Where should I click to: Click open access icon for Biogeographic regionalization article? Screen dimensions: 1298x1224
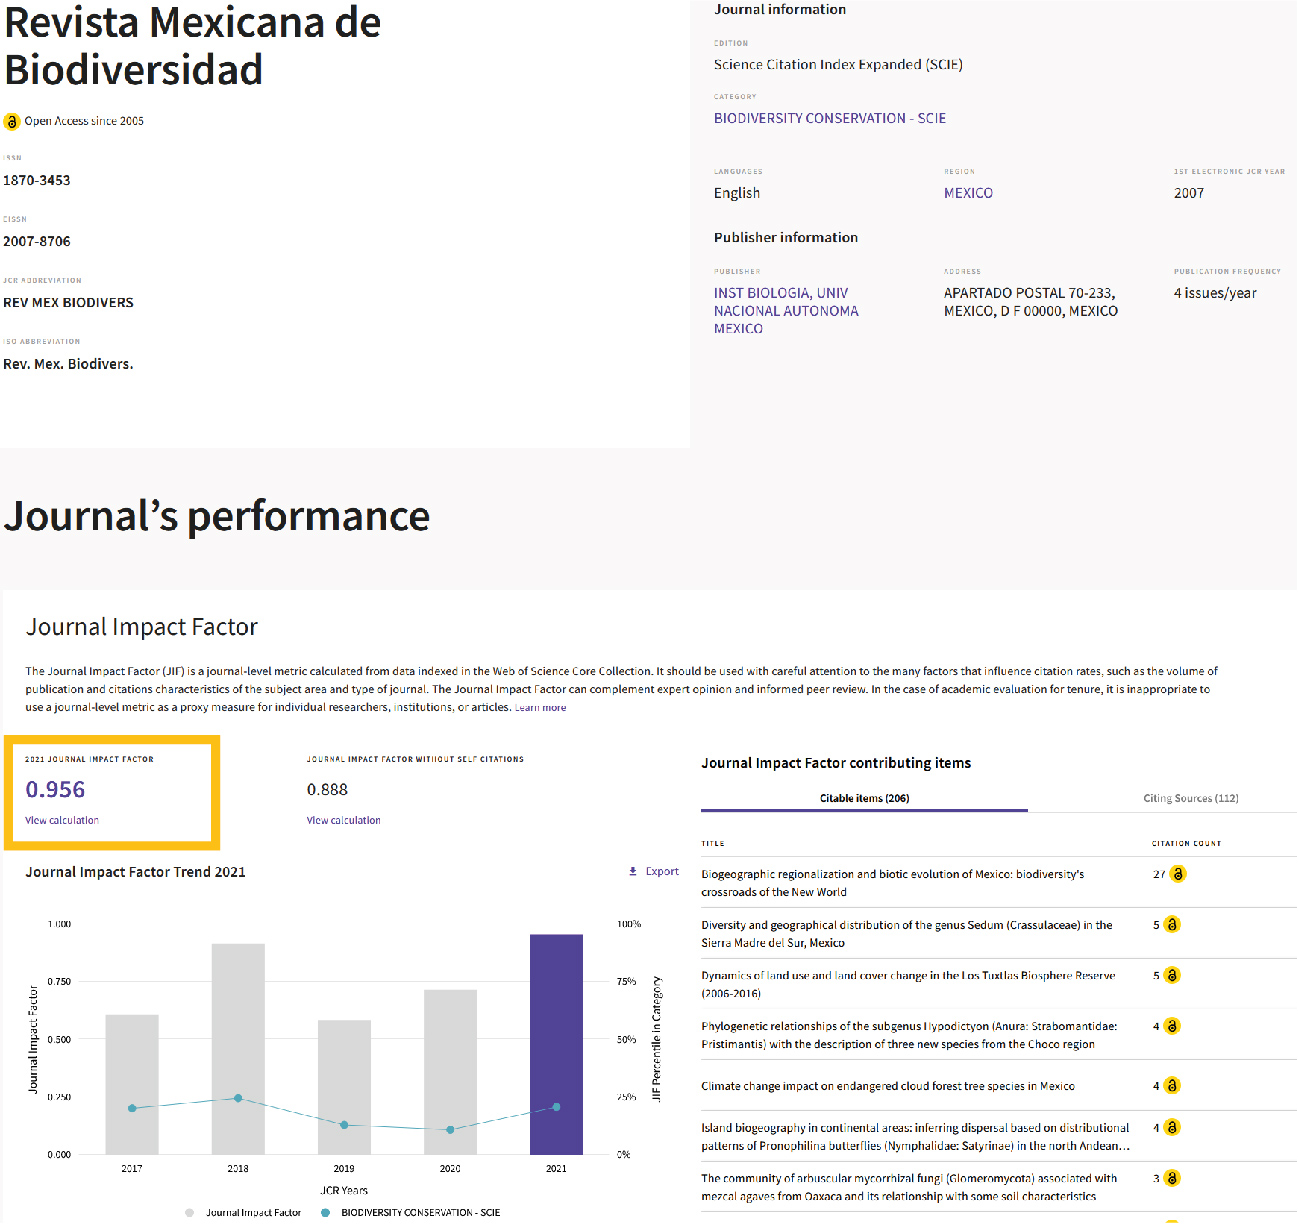click(x=1178, y=874)
